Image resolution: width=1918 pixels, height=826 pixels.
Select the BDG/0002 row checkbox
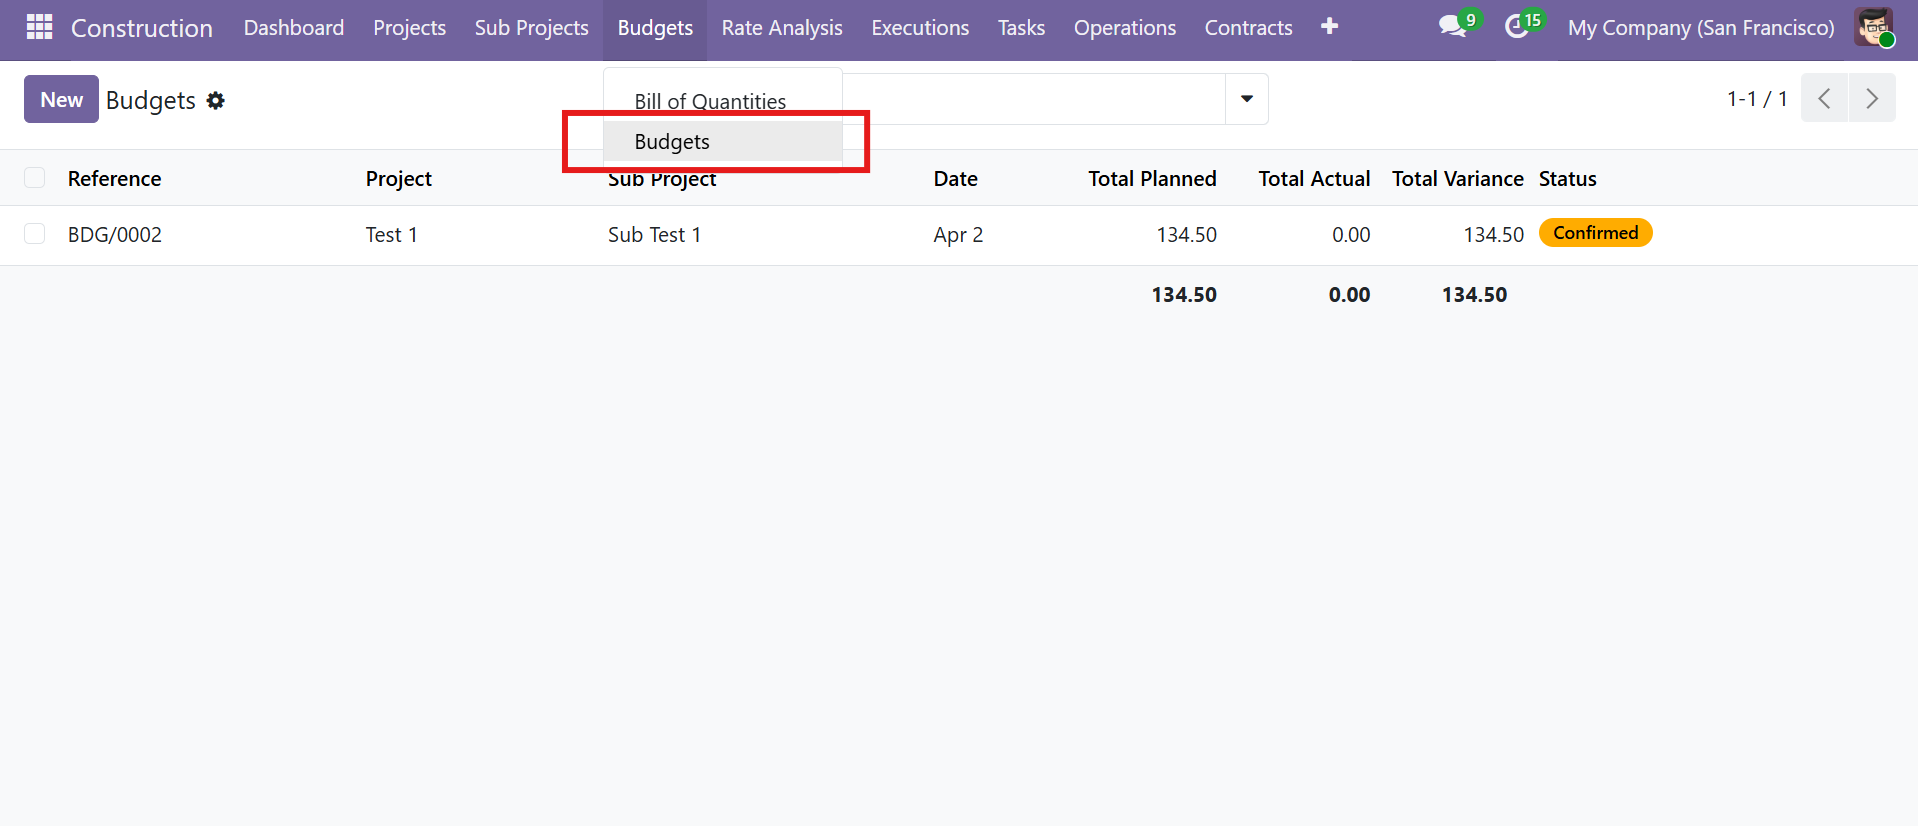(x=35, y=234)
